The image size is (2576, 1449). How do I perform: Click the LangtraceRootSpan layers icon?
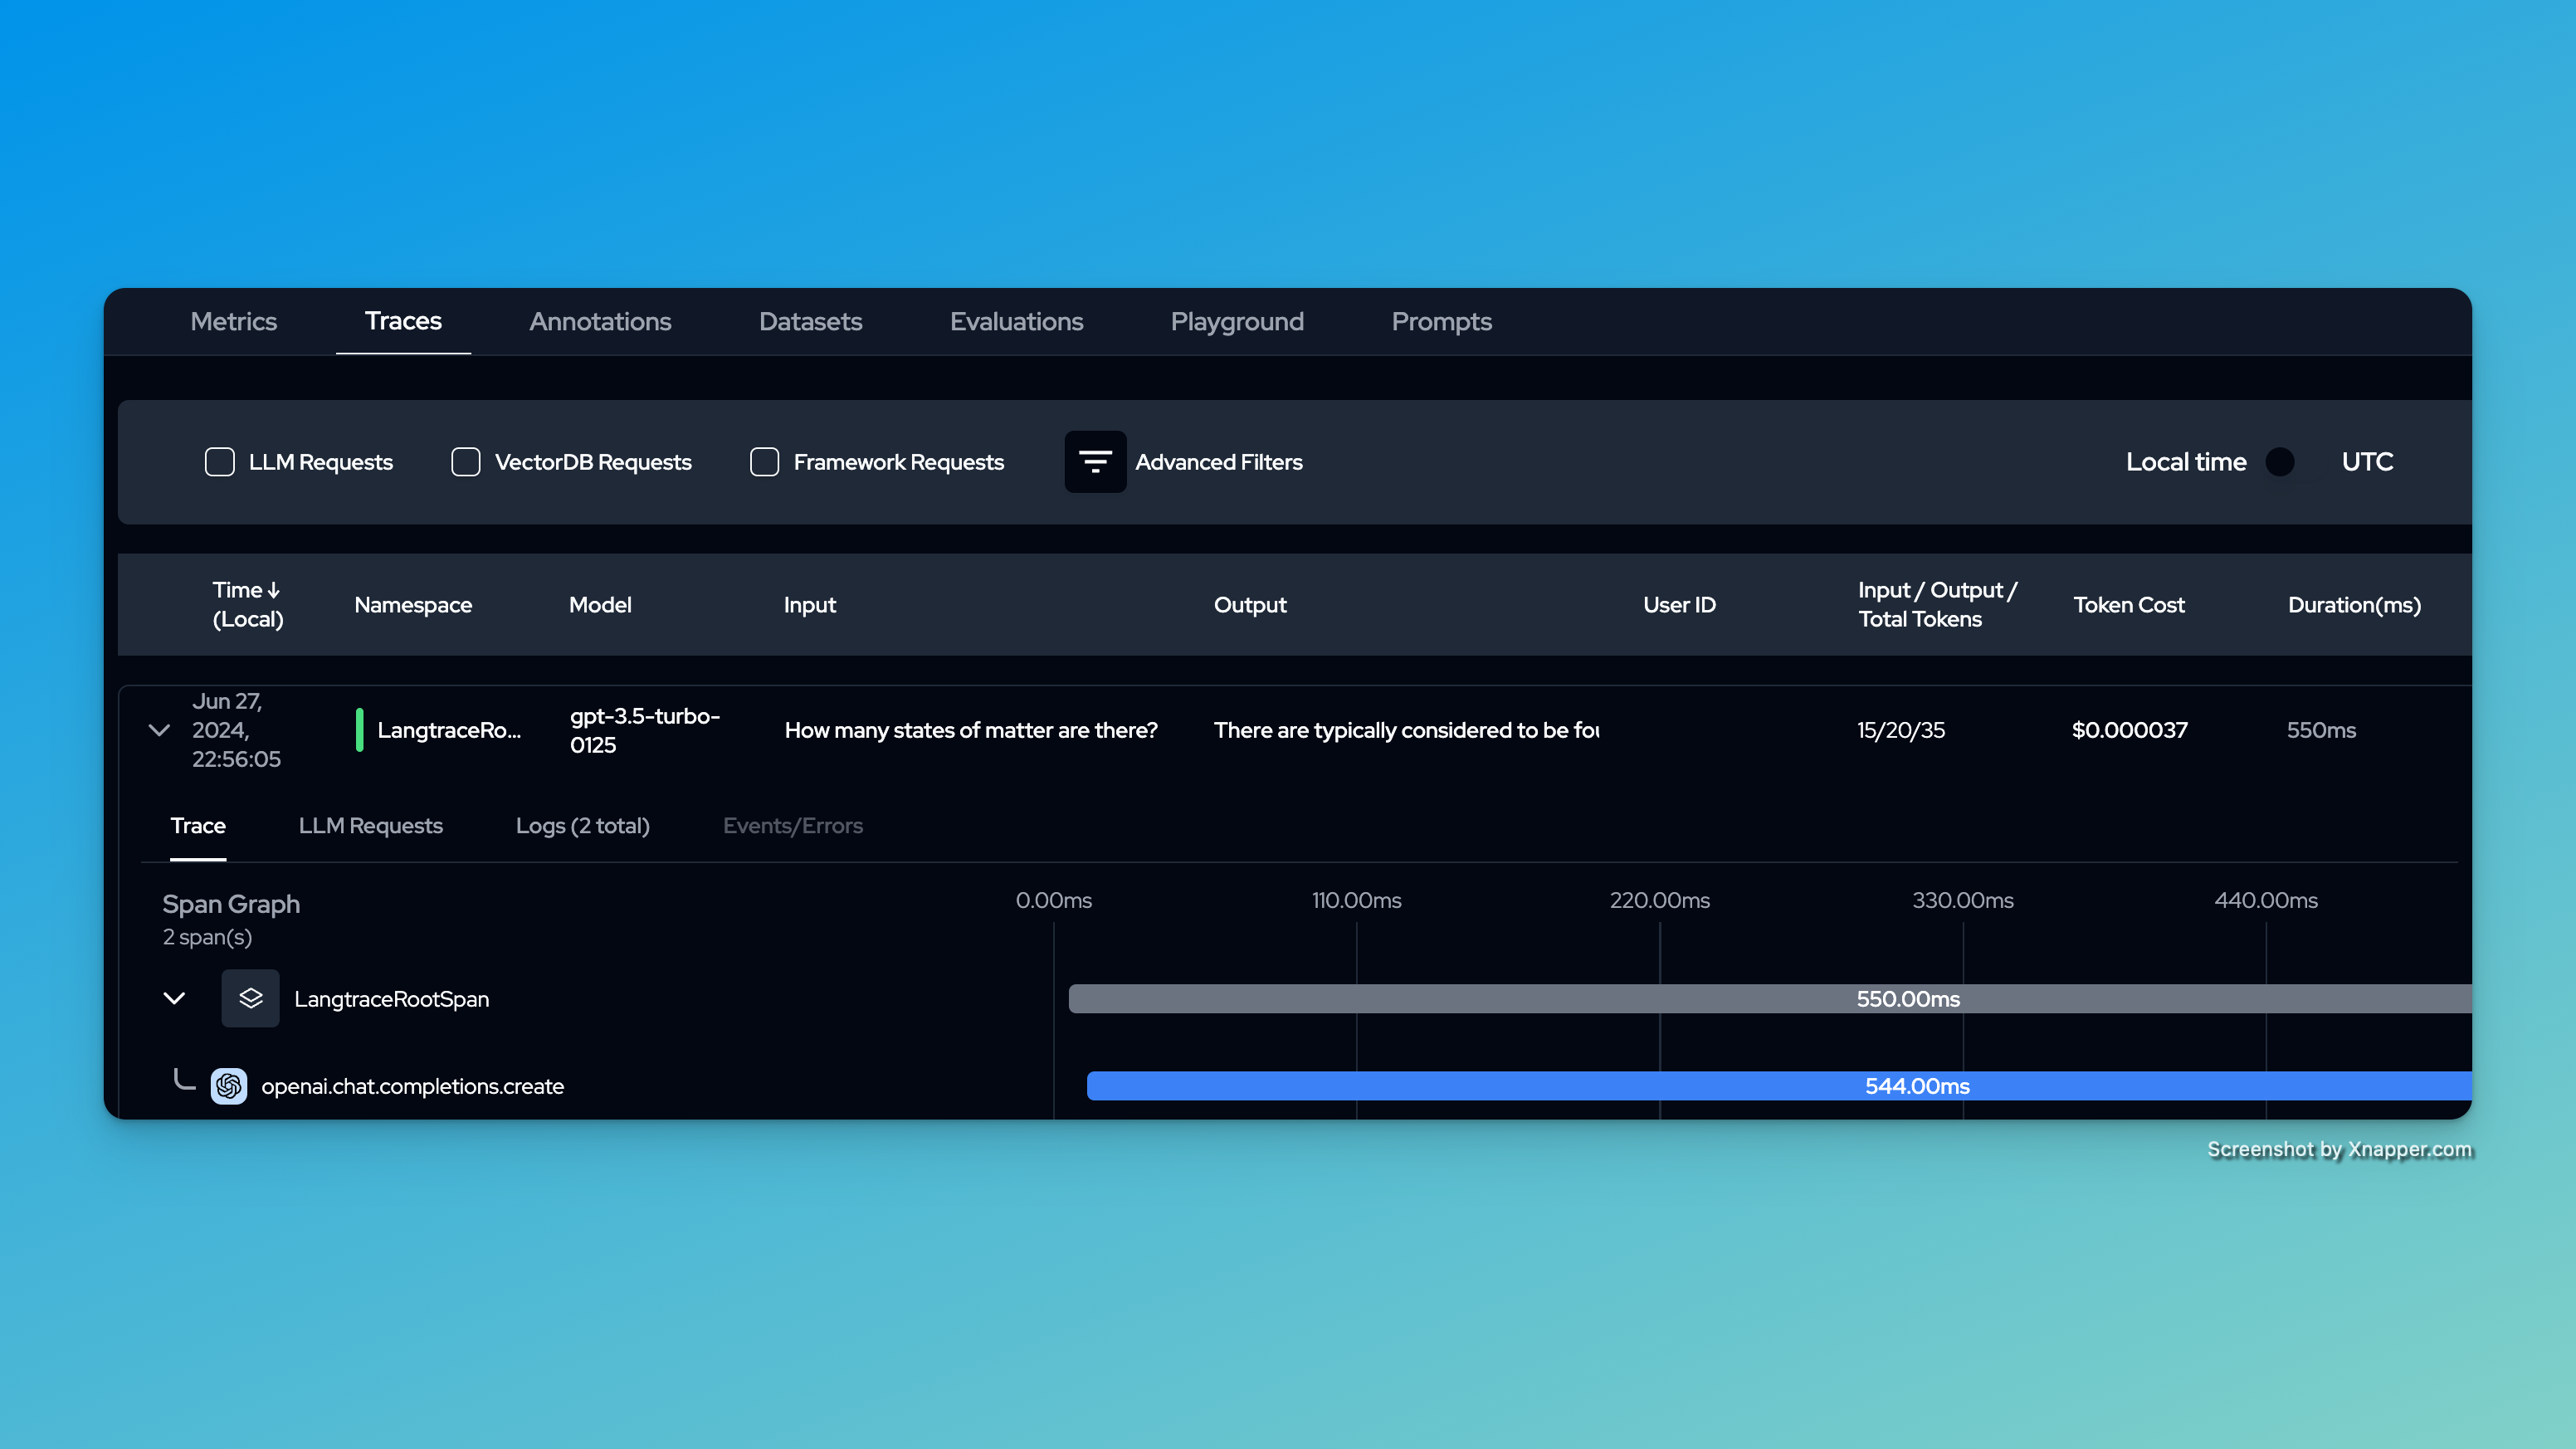250,998
